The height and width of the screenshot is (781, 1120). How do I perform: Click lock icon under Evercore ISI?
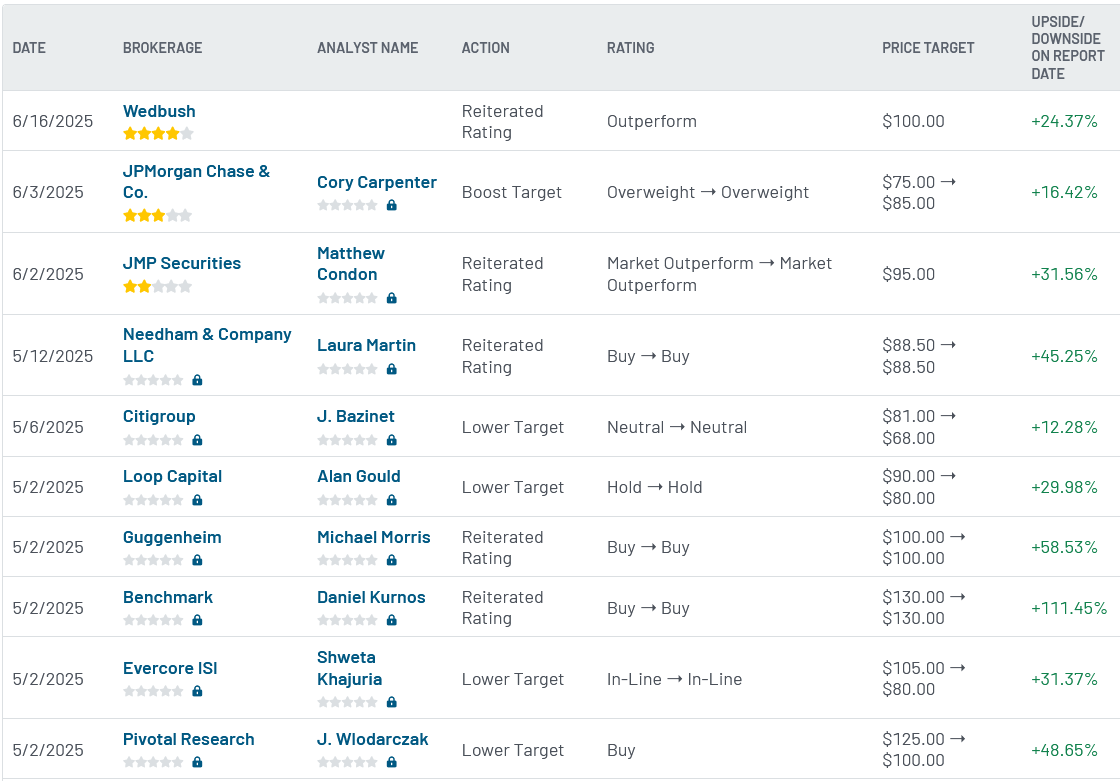(x=197, y=691)
